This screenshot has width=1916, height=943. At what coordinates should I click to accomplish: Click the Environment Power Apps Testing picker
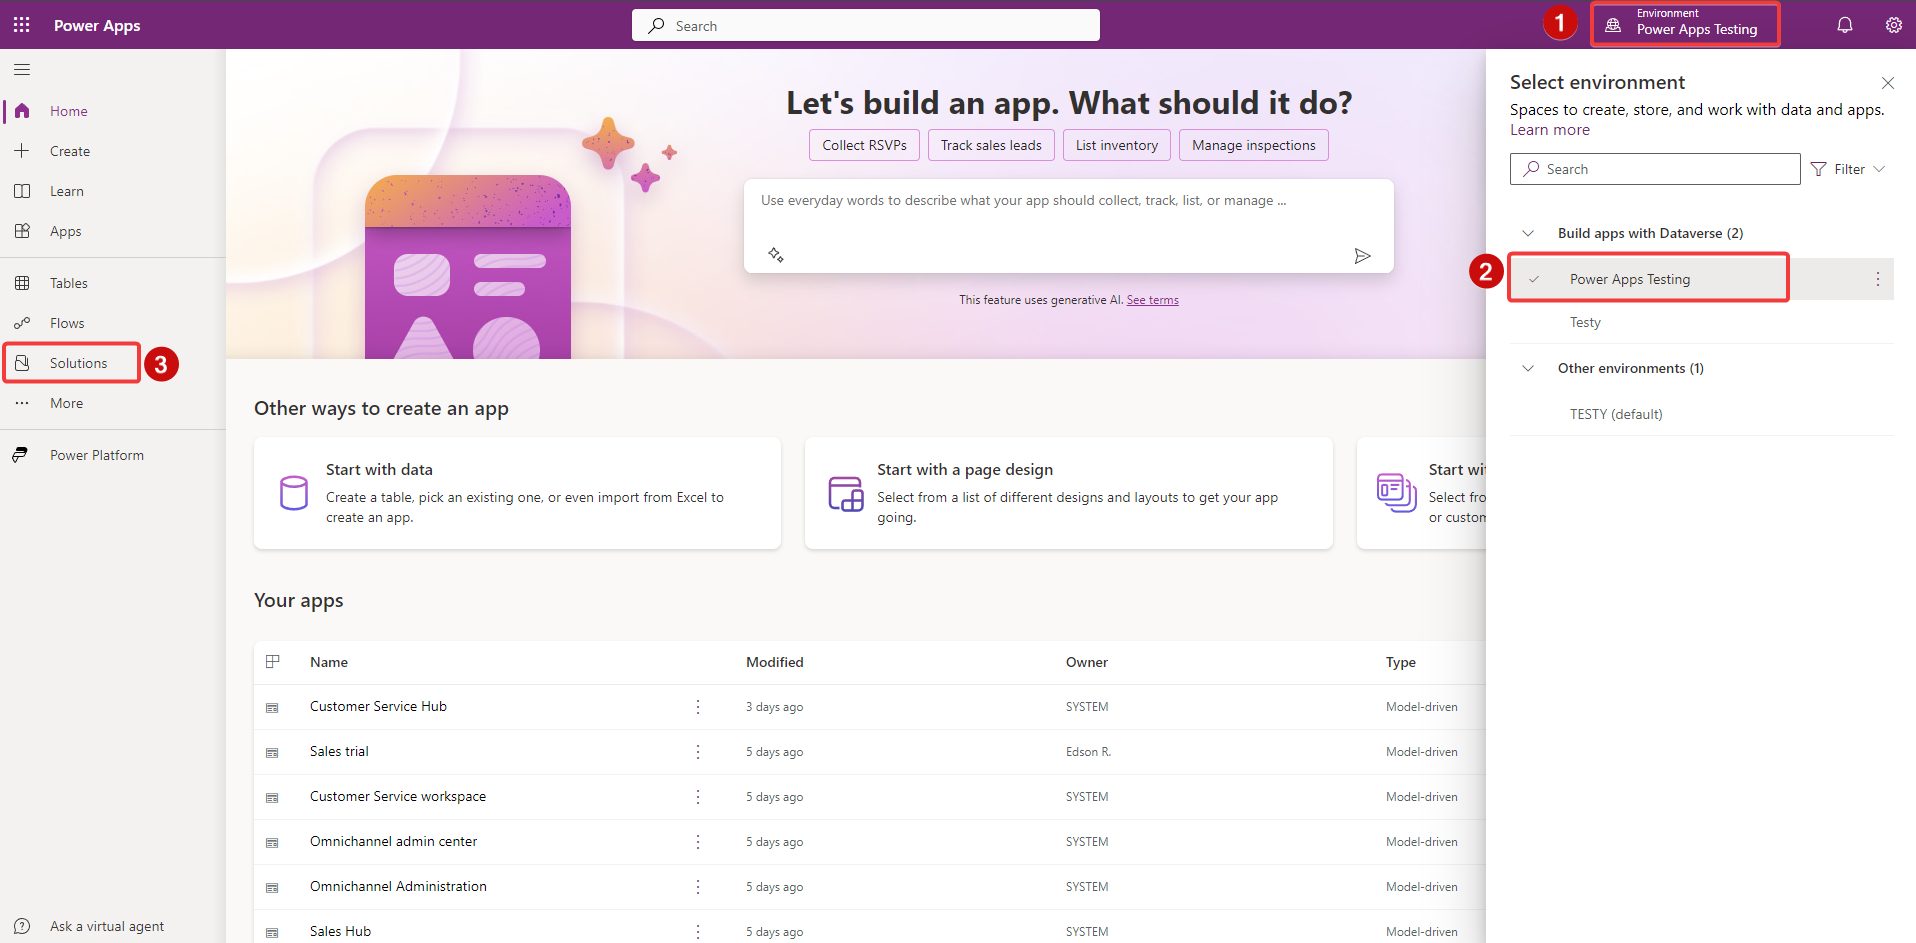point(1685,24)
